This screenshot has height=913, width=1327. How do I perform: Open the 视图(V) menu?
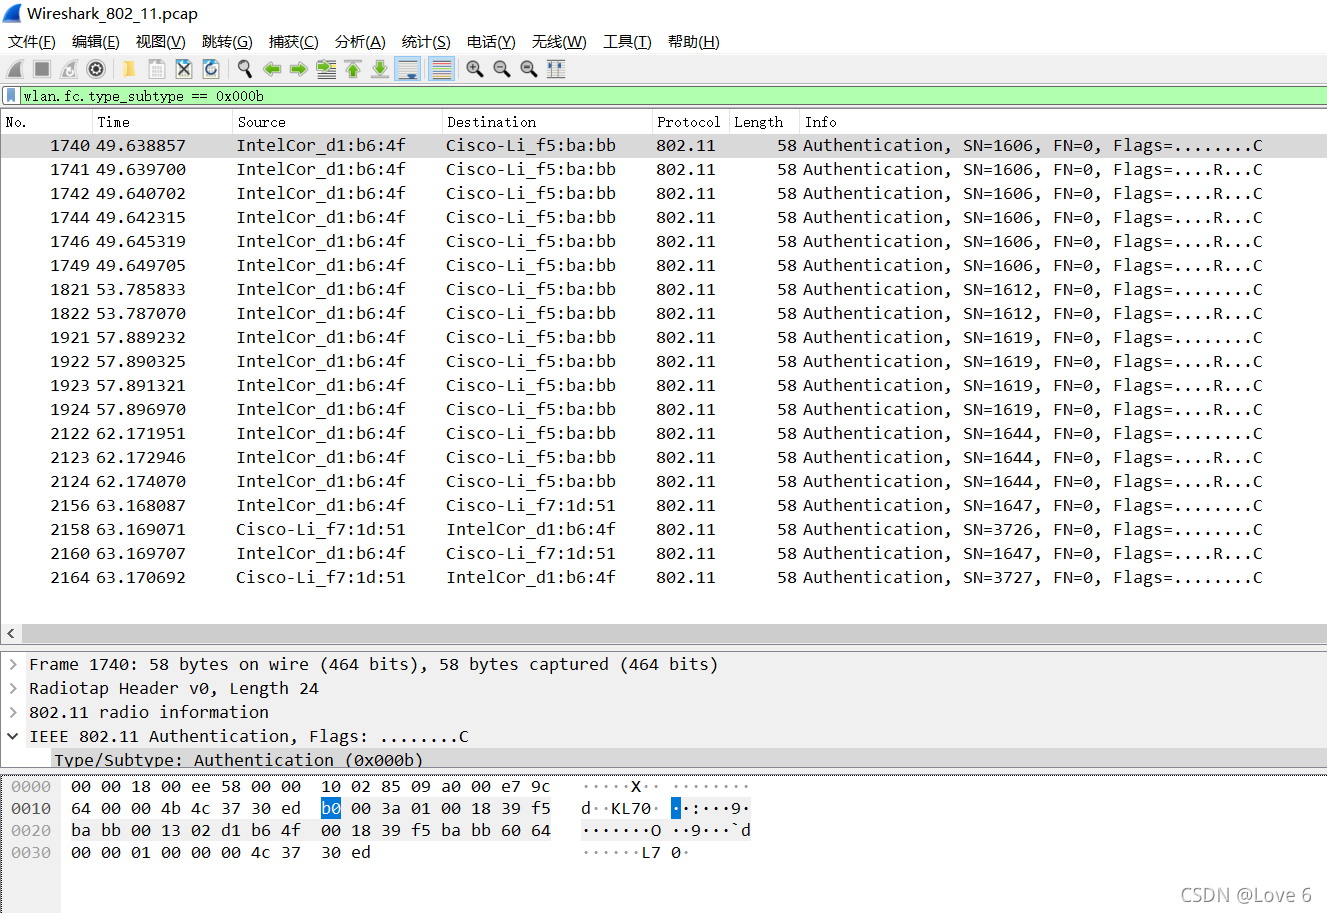point(161,42)
